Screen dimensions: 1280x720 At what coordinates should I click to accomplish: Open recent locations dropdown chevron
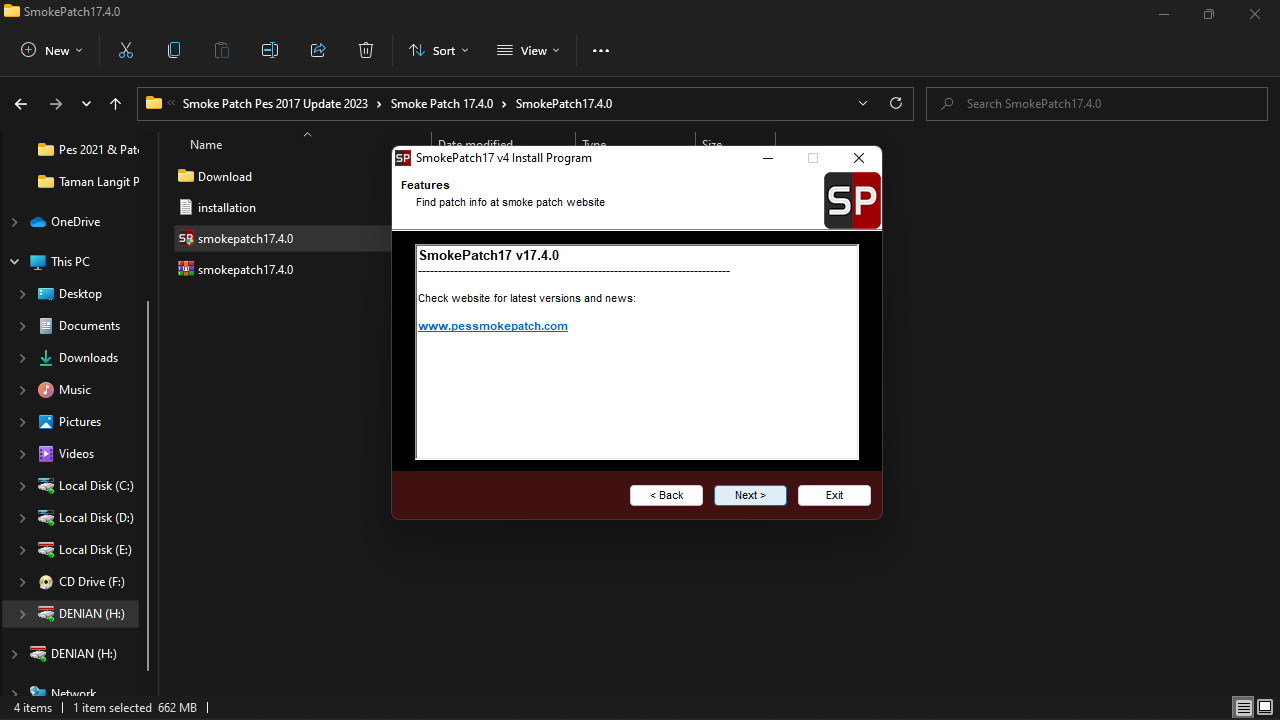(x=86, y=103)
